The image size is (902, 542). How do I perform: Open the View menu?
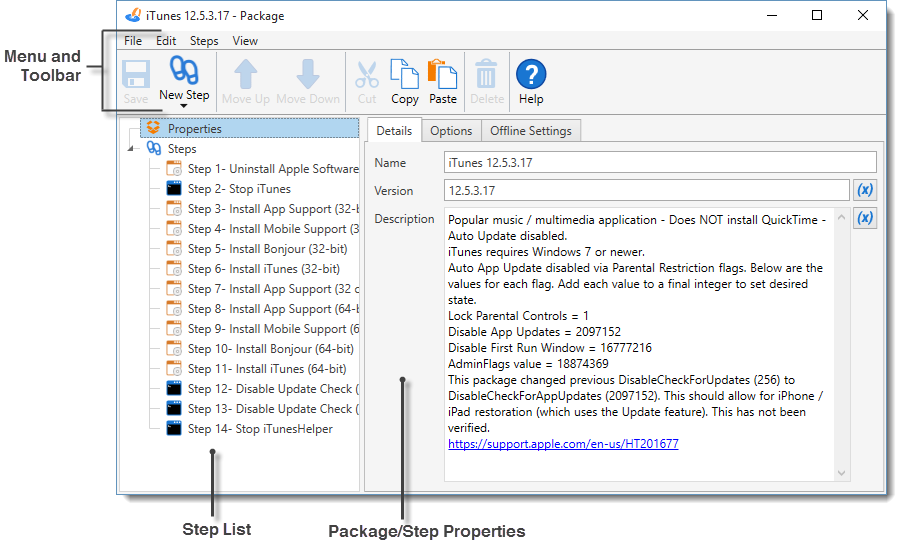click(245, 41)
